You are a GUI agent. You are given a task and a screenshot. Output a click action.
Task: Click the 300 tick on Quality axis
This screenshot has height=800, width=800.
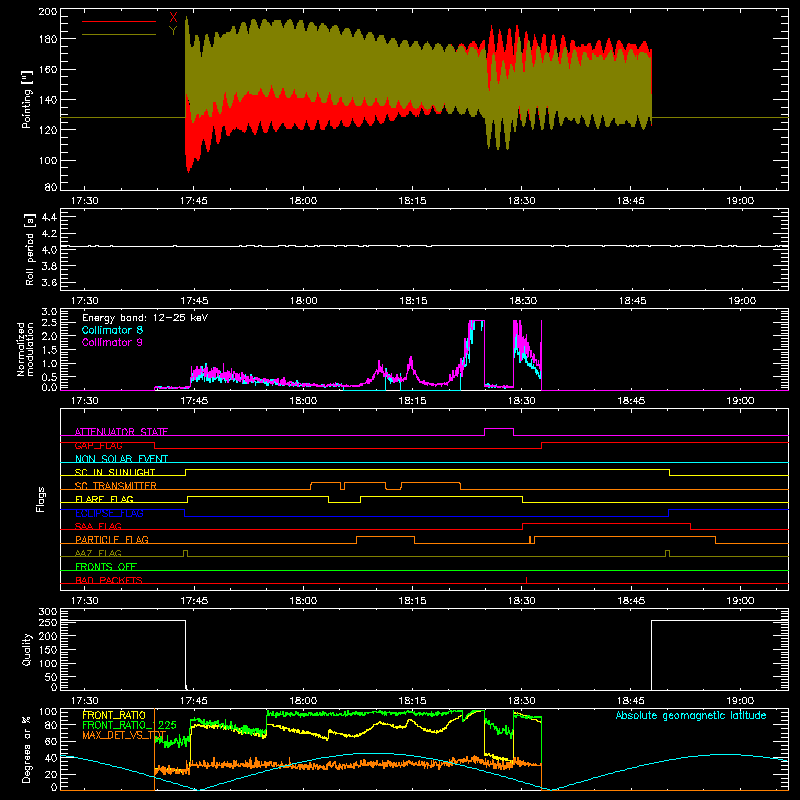48,612
